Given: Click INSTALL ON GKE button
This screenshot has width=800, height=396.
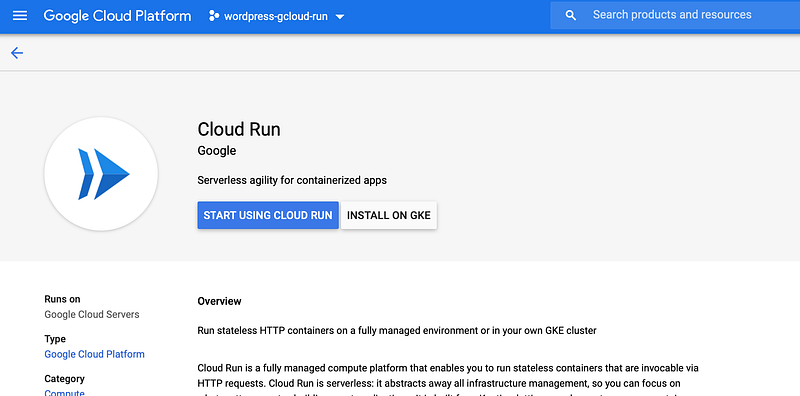Looking at the screenshot, I should point(389,215).
